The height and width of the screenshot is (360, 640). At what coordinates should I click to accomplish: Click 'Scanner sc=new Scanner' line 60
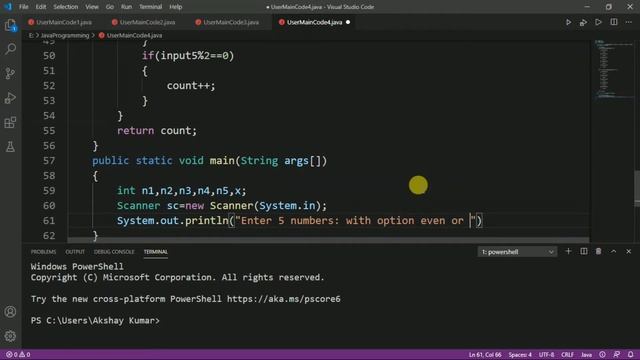222,206
